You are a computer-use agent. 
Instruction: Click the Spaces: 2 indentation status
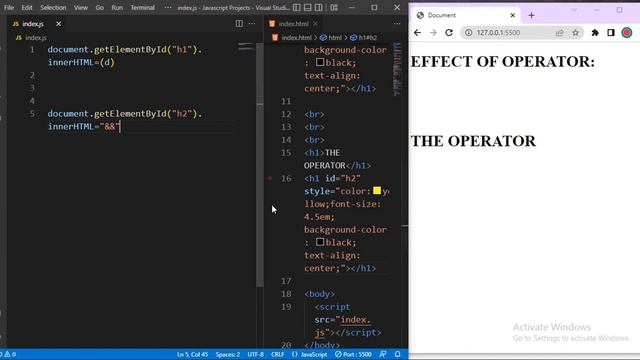coord(227,354)
